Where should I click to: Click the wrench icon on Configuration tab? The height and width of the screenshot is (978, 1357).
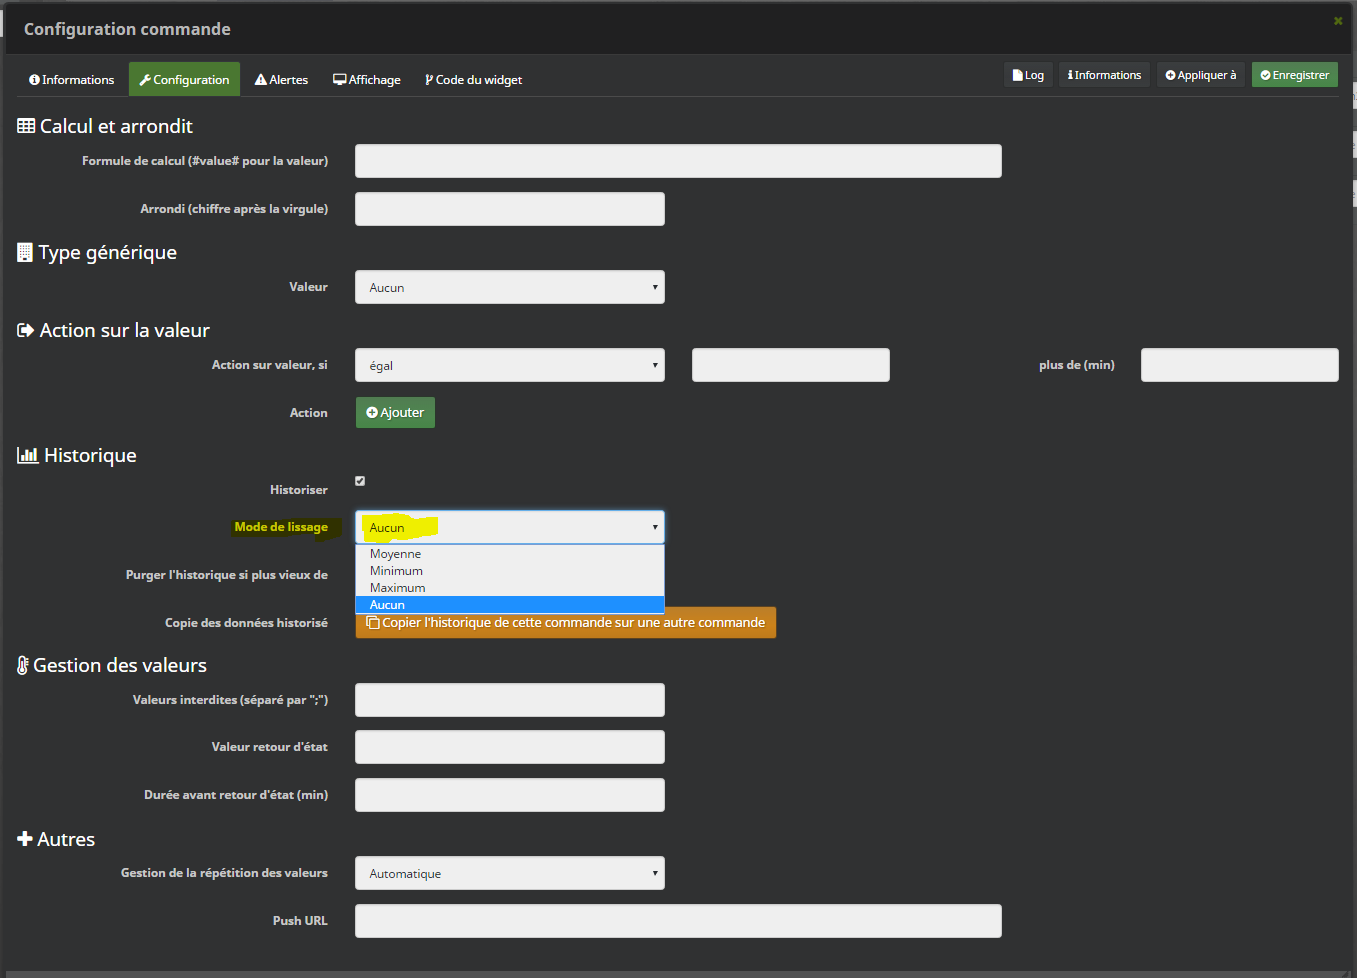[x=145, y=80]
